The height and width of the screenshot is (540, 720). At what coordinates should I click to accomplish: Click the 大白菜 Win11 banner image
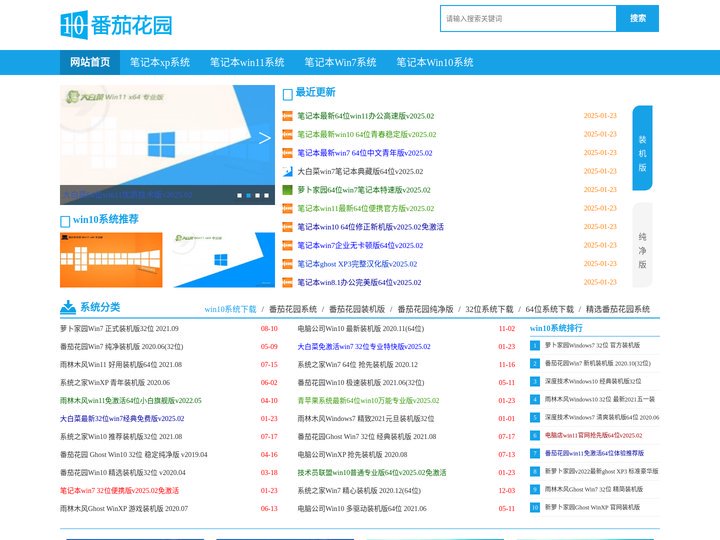pos(168,145)
